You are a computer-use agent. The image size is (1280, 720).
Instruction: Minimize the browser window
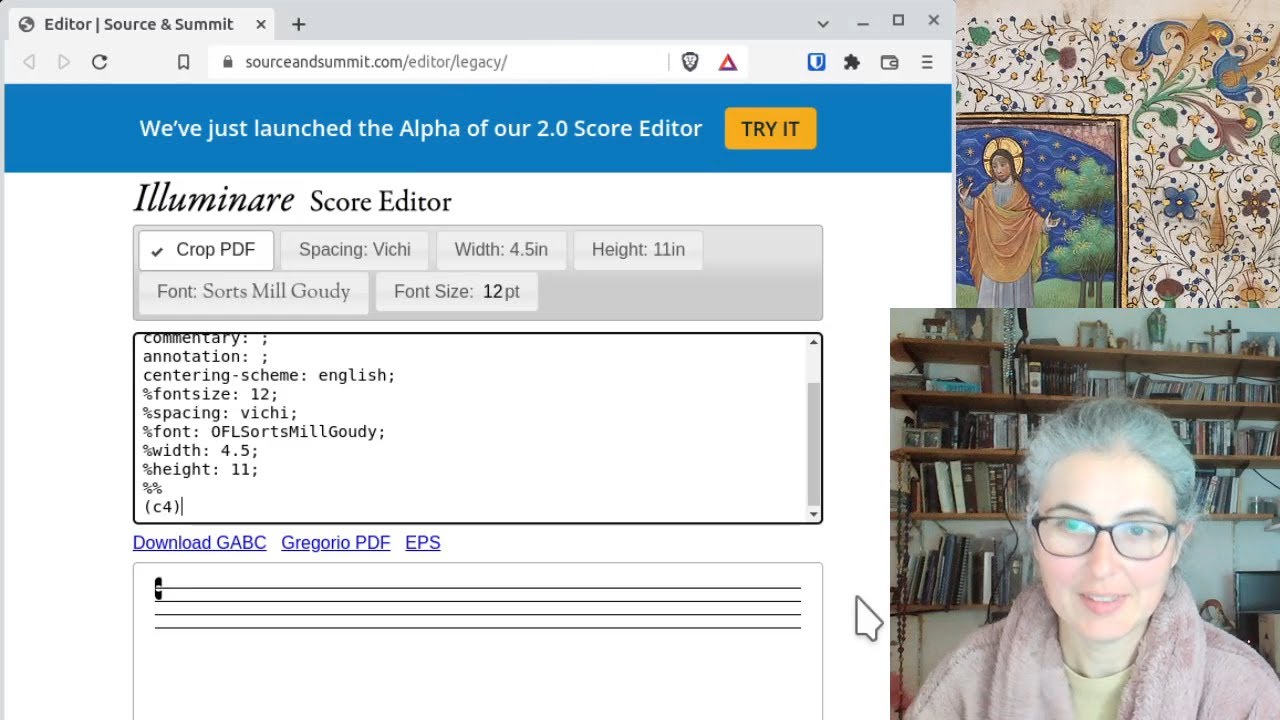862,23
